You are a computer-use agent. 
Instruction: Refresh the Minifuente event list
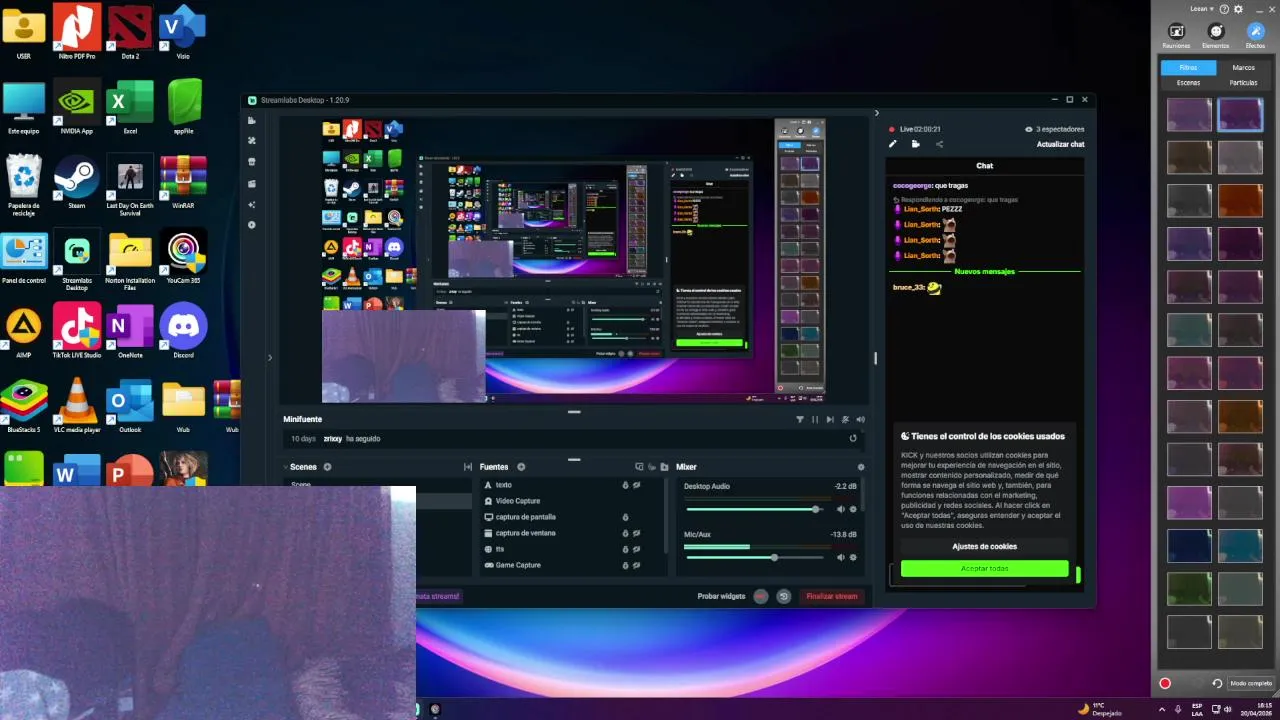tap(853, 438)
